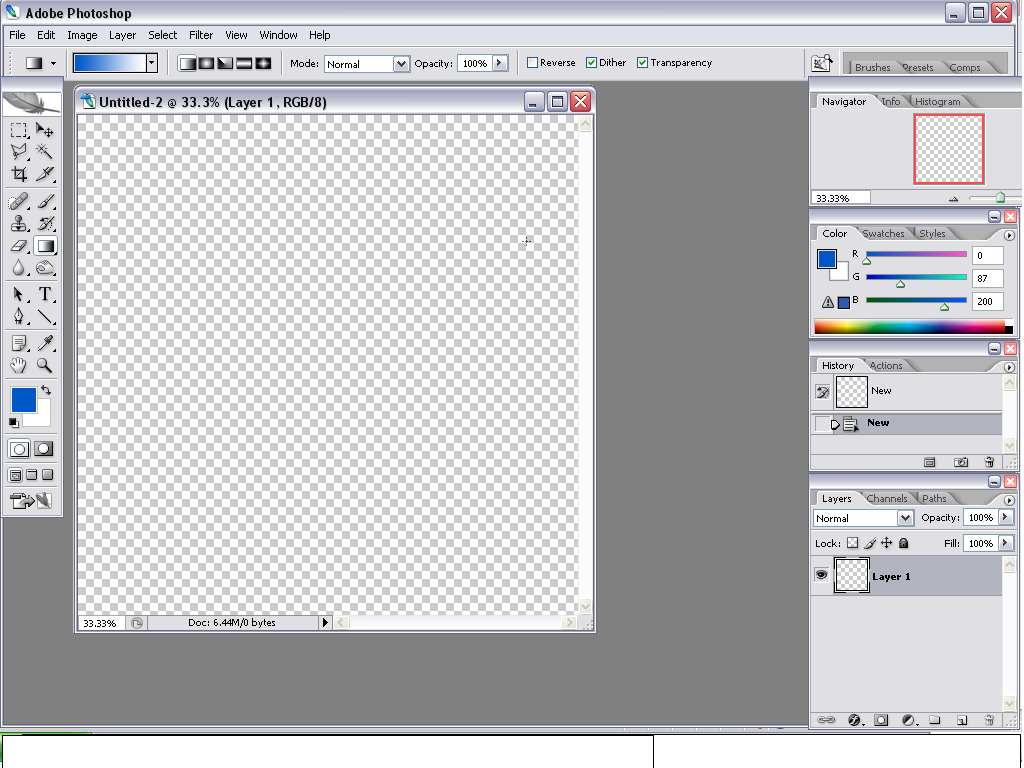The height and width of the screenshot is (768, 1024).
Task: Open the Color palette flyout menu
Action: (x=1010, y=235)
